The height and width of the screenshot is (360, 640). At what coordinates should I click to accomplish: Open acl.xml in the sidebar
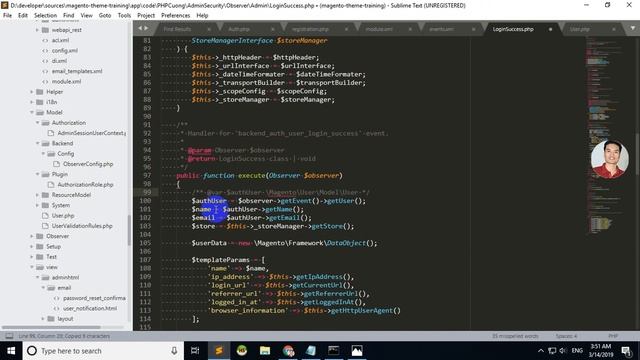(x=60, y=40)
